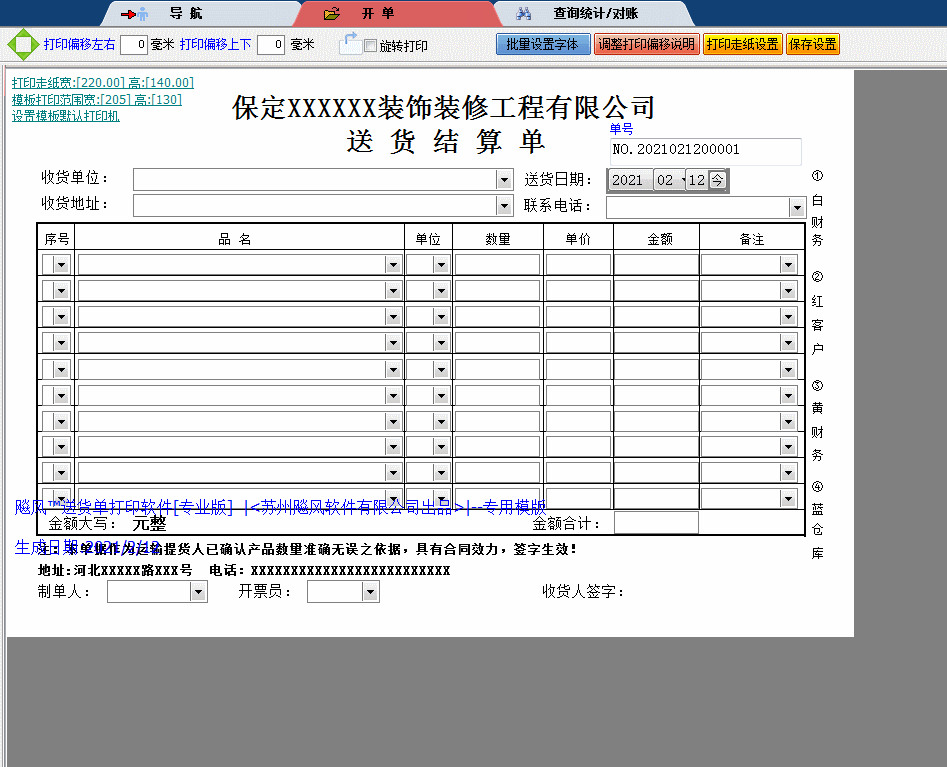Enable the 旋转打印 checkbox

click(371, 46)
